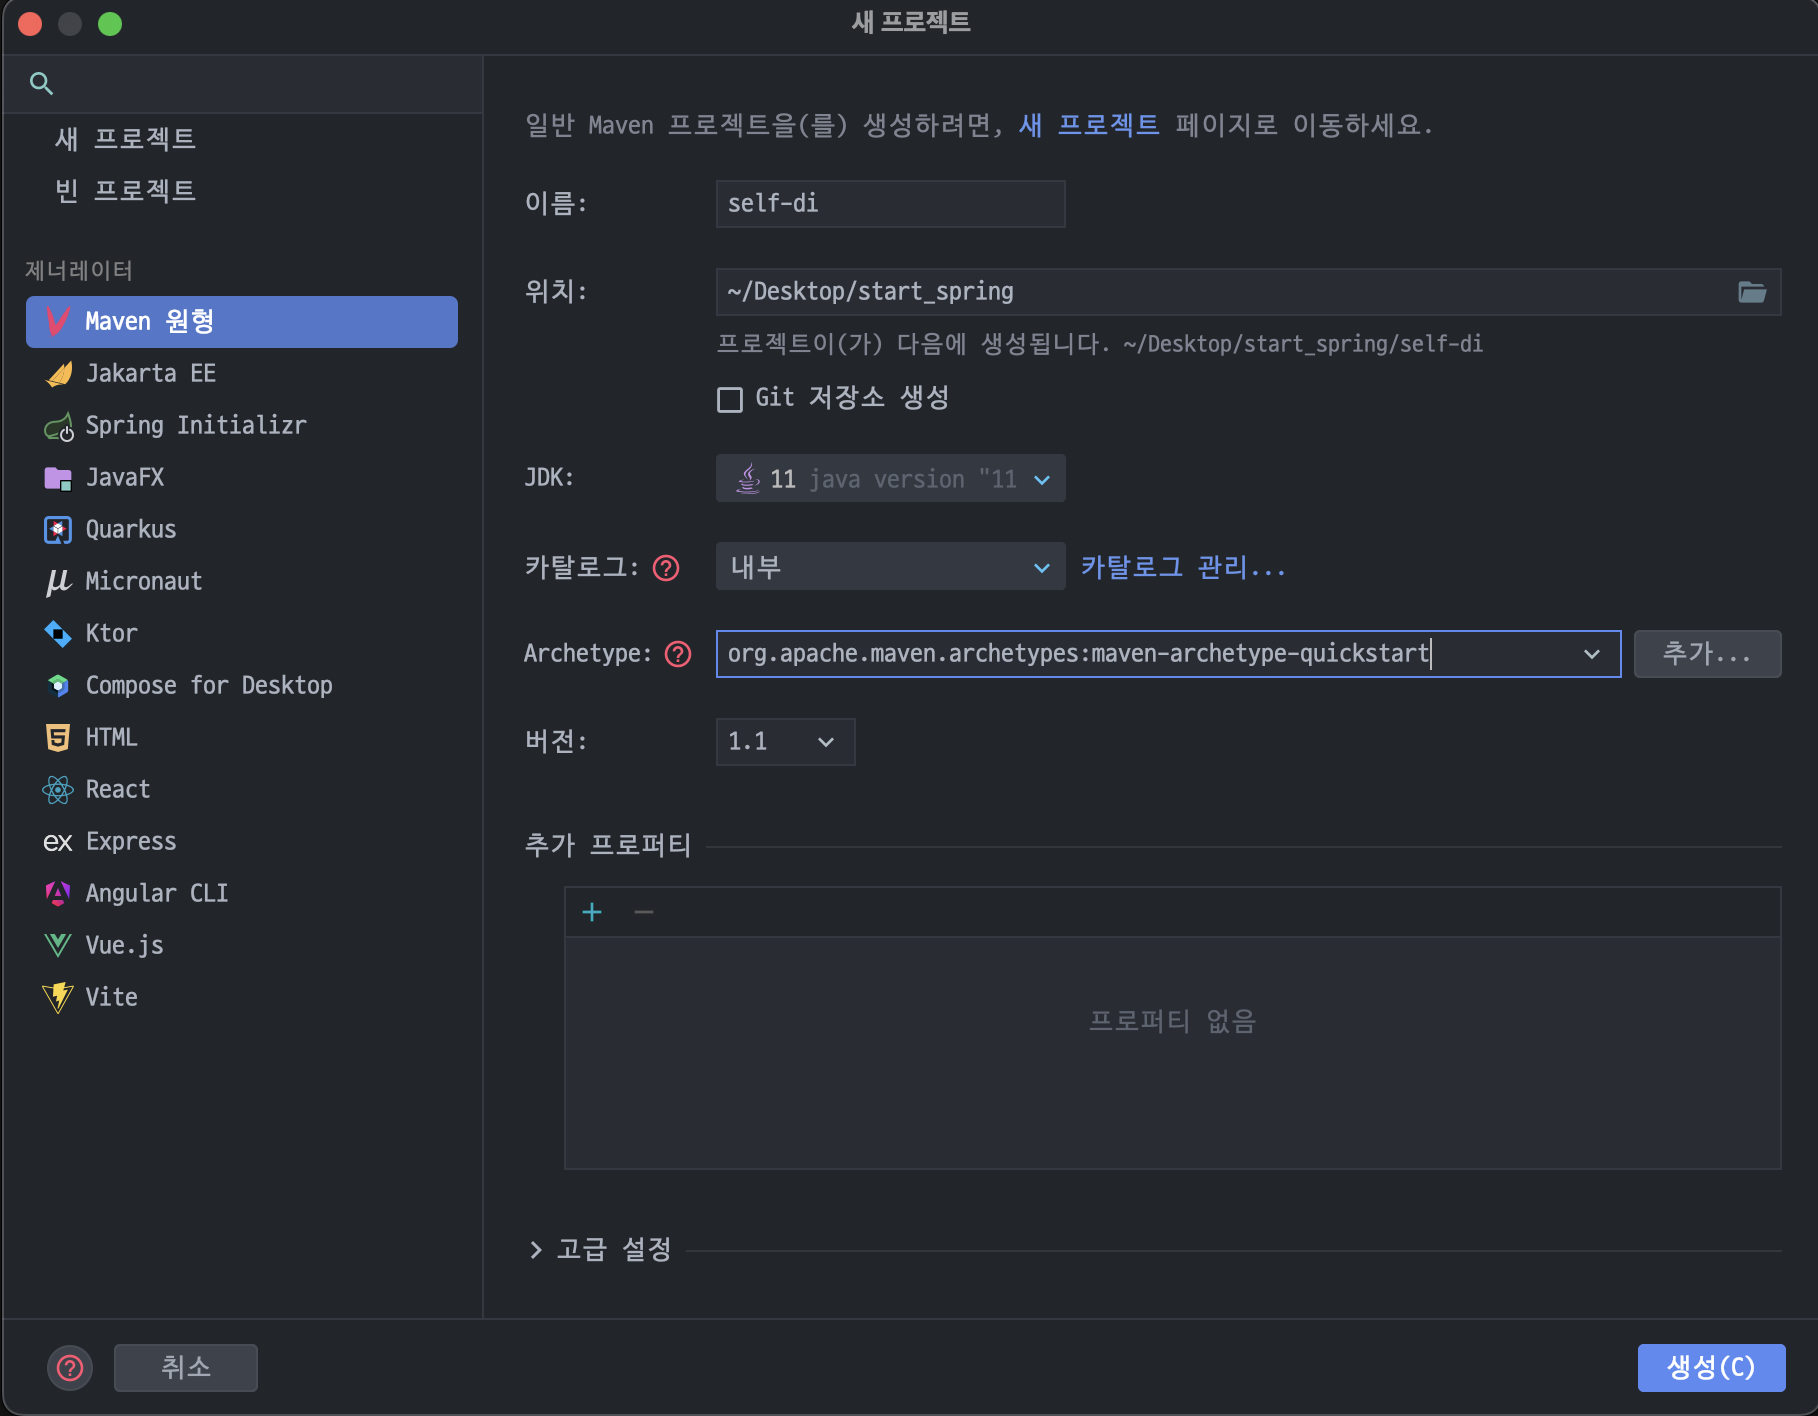Open help with the bottom question-mark button
Image resolution: width=1818 pixels, height=1416 pixels.
coord(70,1367)
